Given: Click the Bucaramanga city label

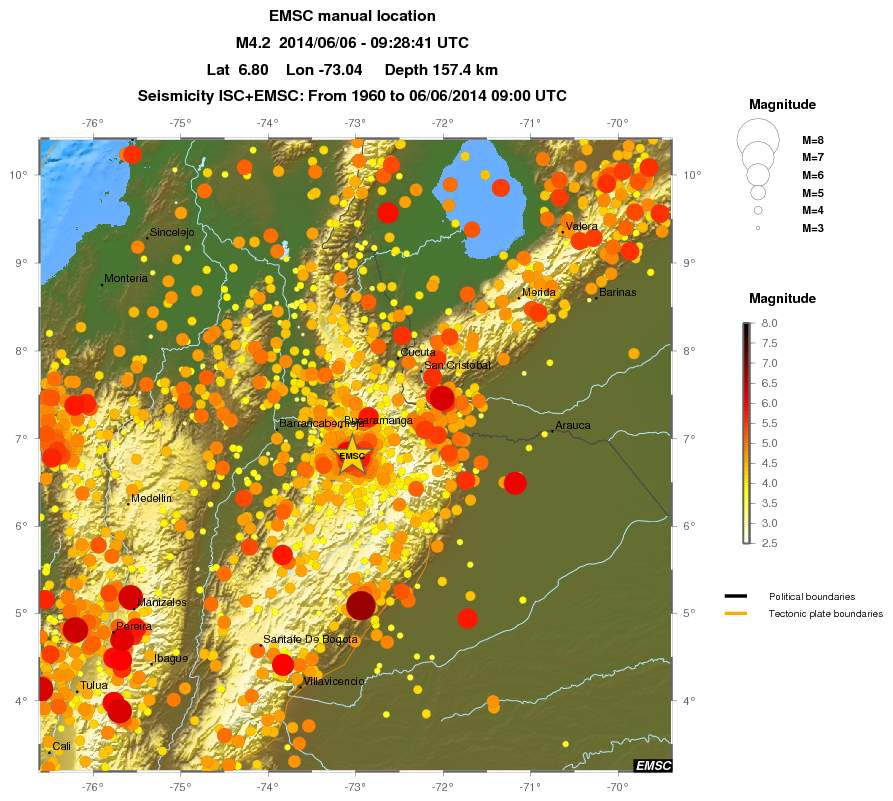Looking at the screenshot, I should (x=378, y=420).
